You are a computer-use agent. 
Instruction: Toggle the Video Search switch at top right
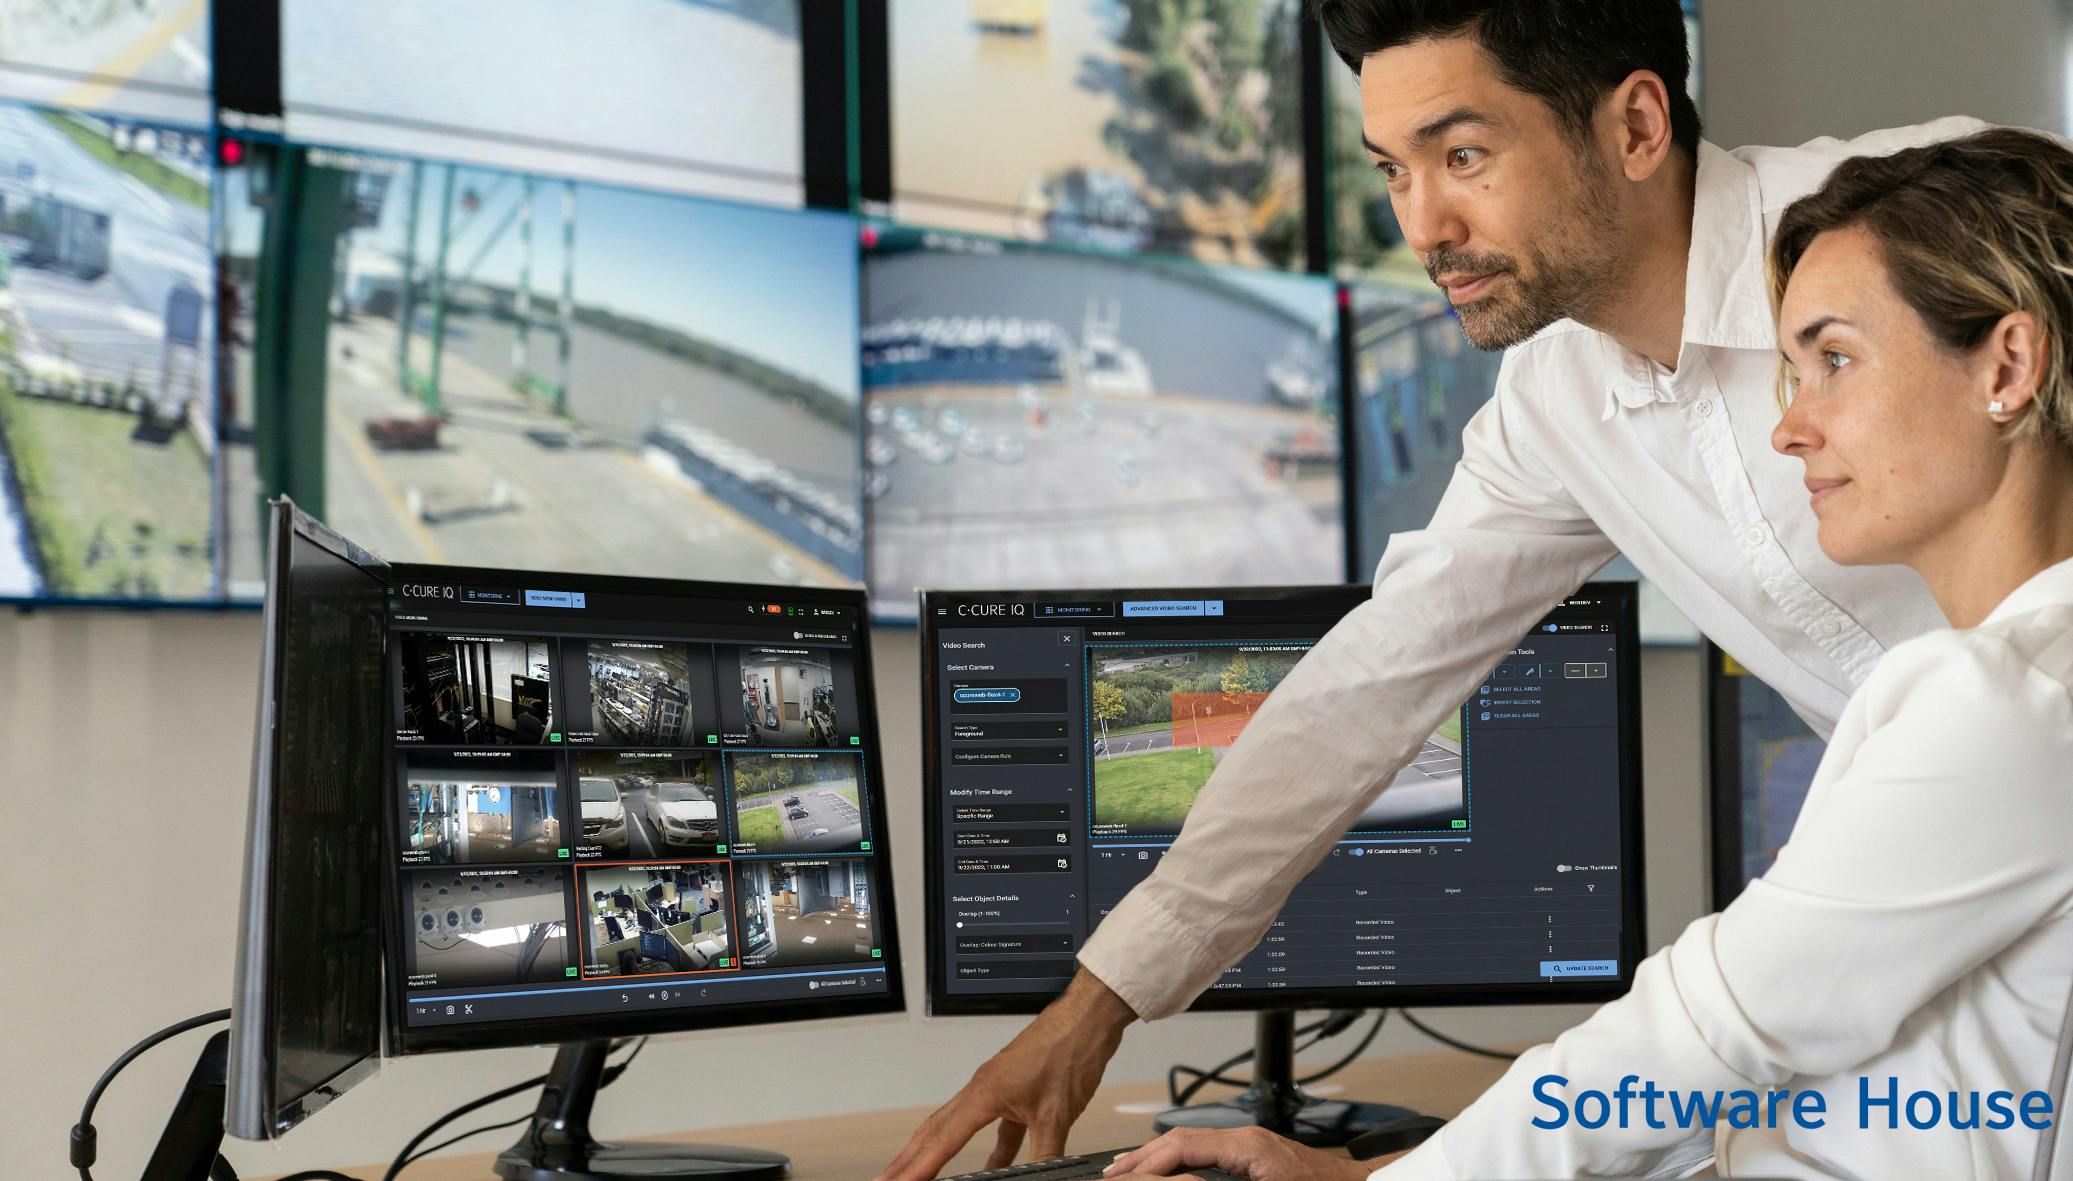coord(1550,628)
